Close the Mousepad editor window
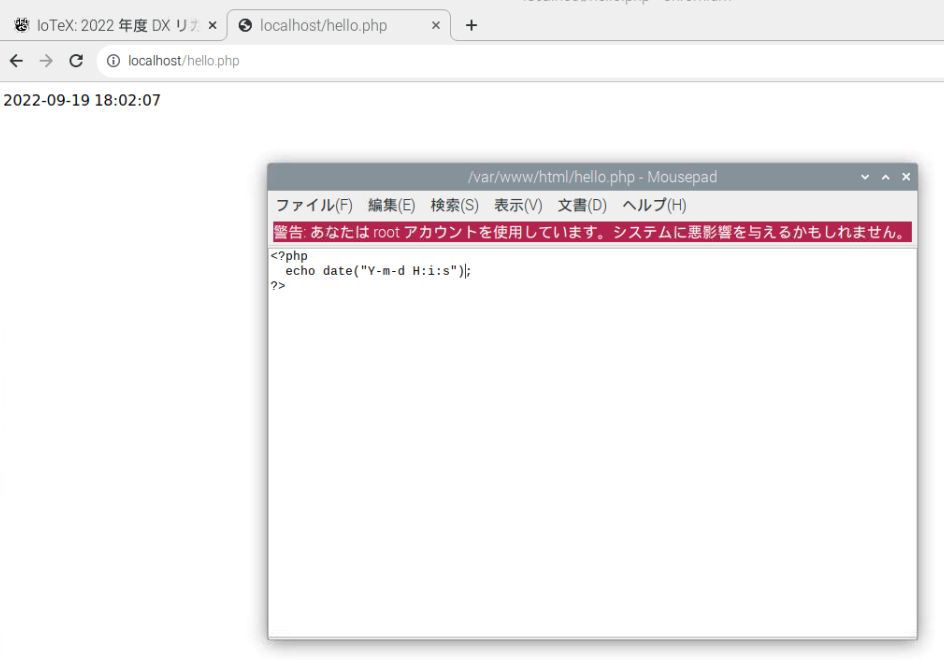Viewport: 944px width, 664px height. [x=906, y=177]
